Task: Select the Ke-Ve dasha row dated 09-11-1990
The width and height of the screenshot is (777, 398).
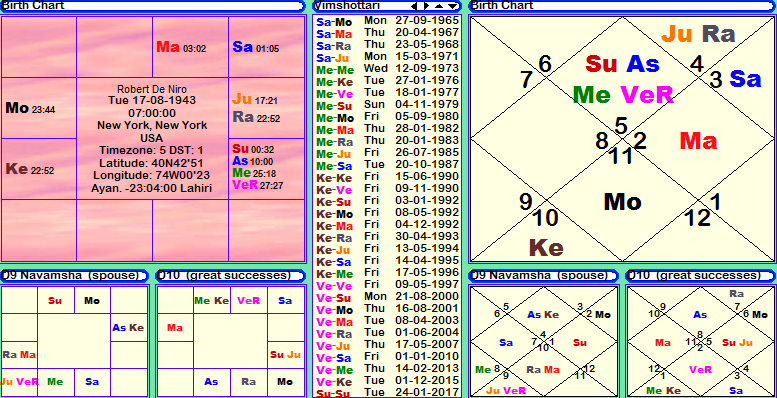Action: point(387,189)
